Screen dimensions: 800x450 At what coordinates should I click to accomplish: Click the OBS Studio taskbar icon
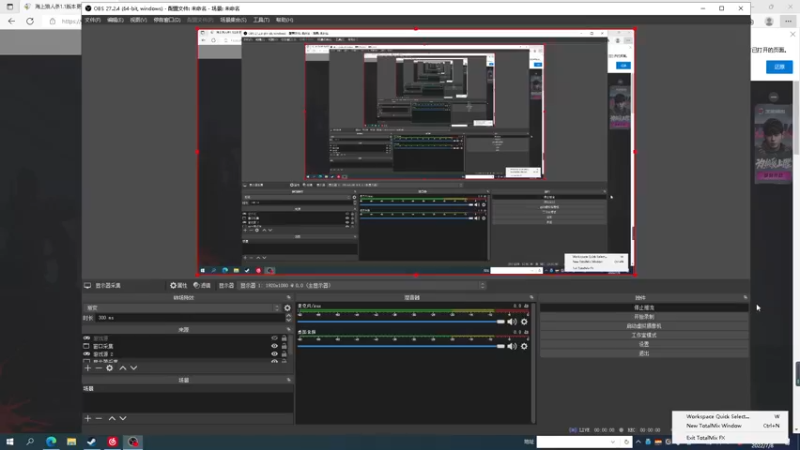pos(133,442)
